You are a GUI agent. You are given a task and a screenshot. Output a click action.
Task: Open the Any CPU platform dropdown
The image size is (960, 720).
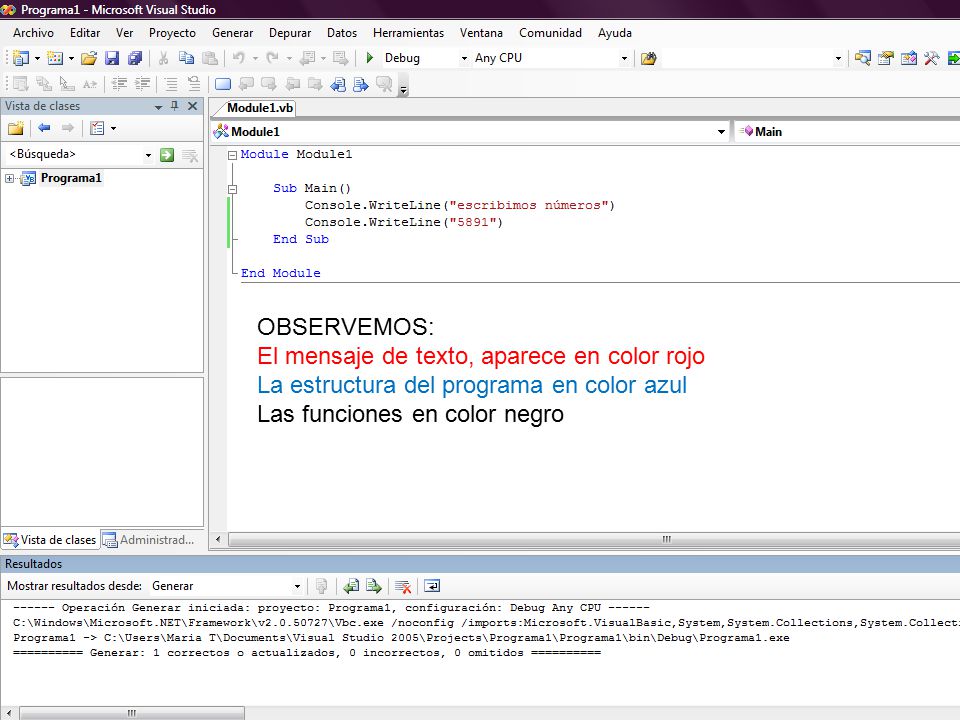click(624, 58)
